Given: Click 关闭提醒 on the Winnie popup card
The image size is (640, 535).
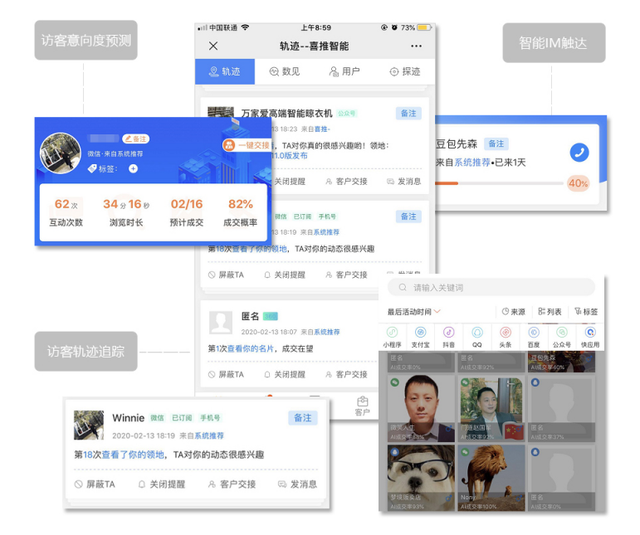Looking at the screenshot, I should (x=162, y=484).
